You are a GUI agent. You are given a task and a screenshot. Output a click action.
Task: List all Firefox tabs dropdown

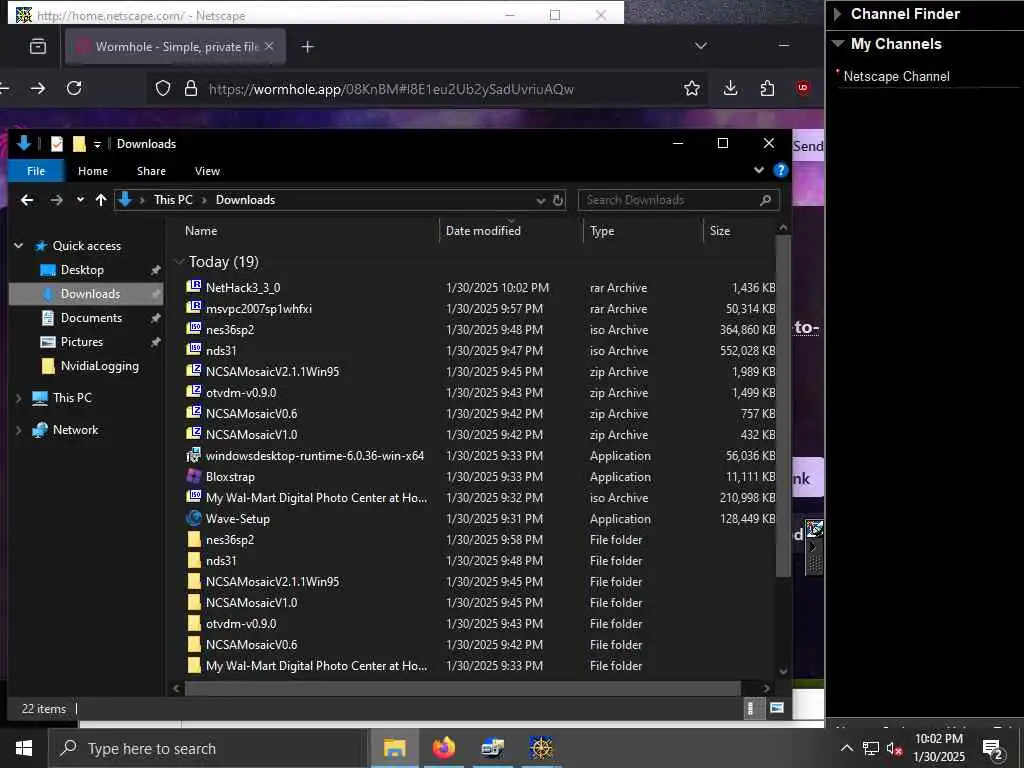(701, 46)
